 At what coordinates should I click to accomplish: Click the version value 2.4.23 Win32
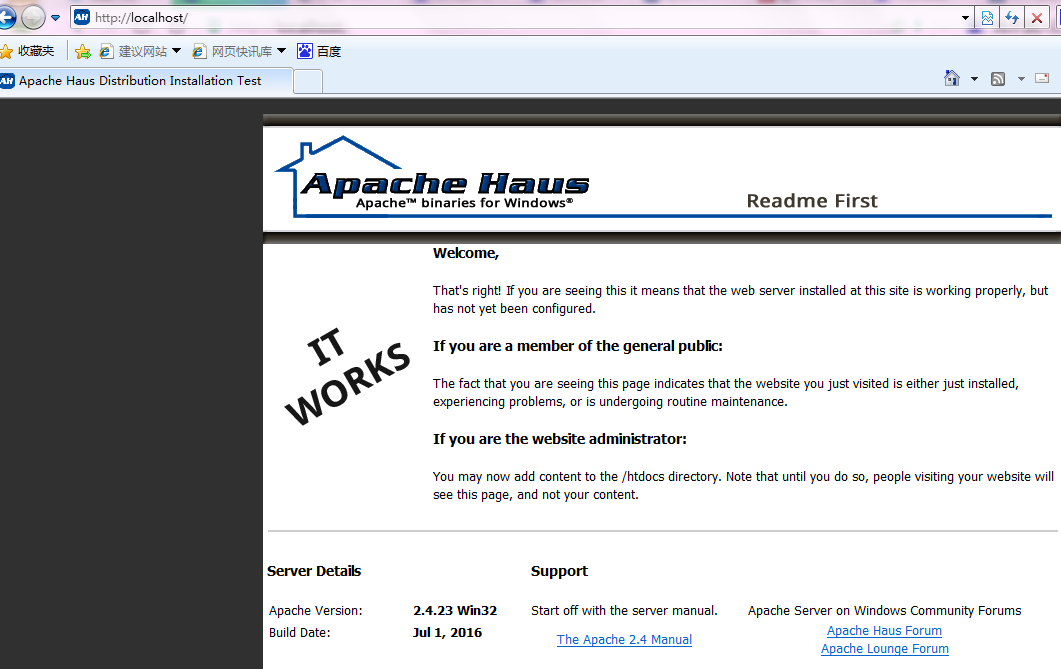[455, 611]
